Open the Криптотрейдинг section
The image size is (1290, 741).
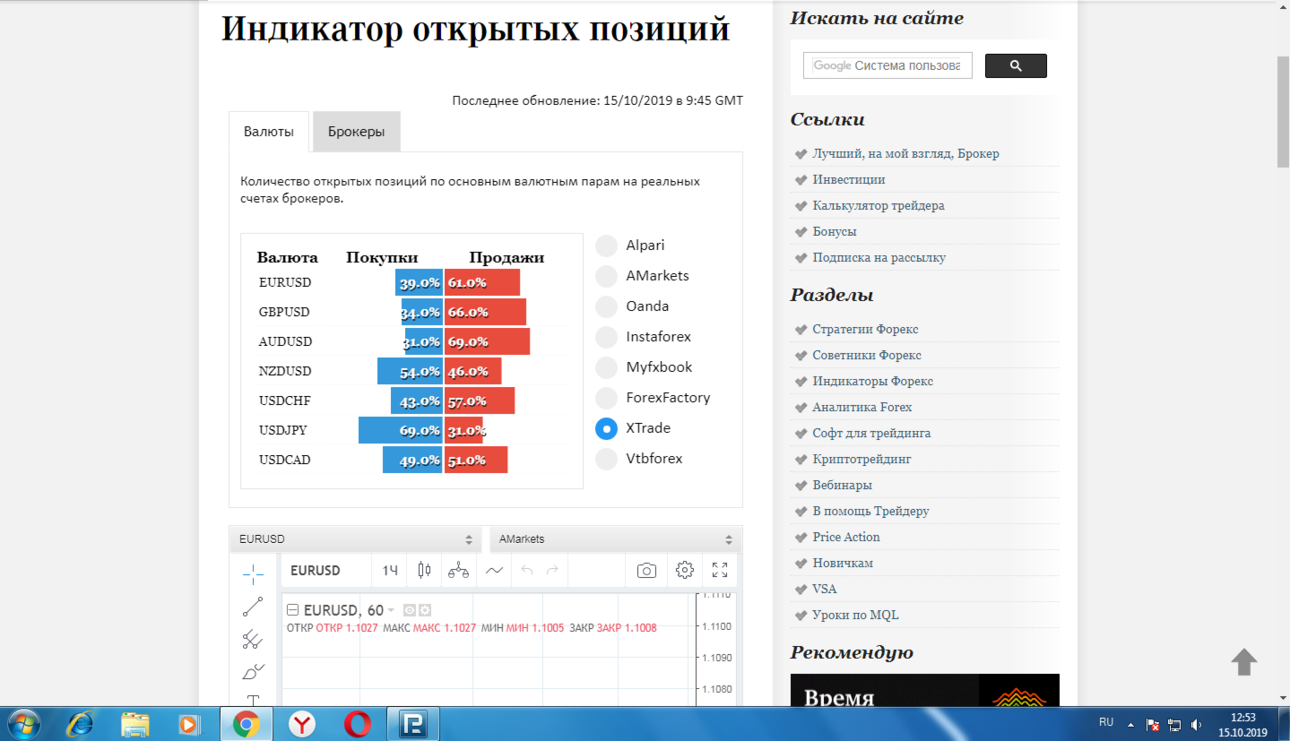click(x=861, y=459)
